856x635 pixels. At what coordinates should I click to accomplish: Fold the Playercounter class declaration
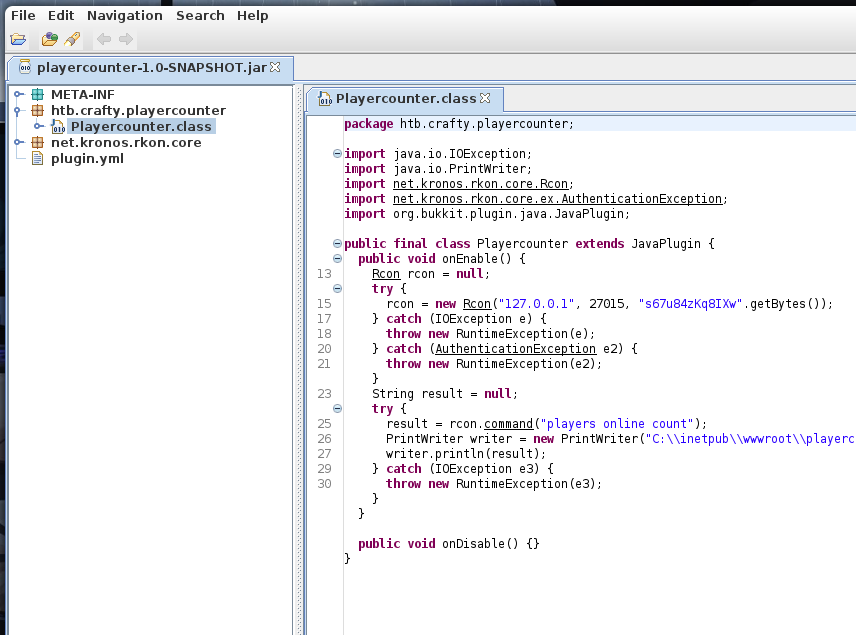(337, 244)
